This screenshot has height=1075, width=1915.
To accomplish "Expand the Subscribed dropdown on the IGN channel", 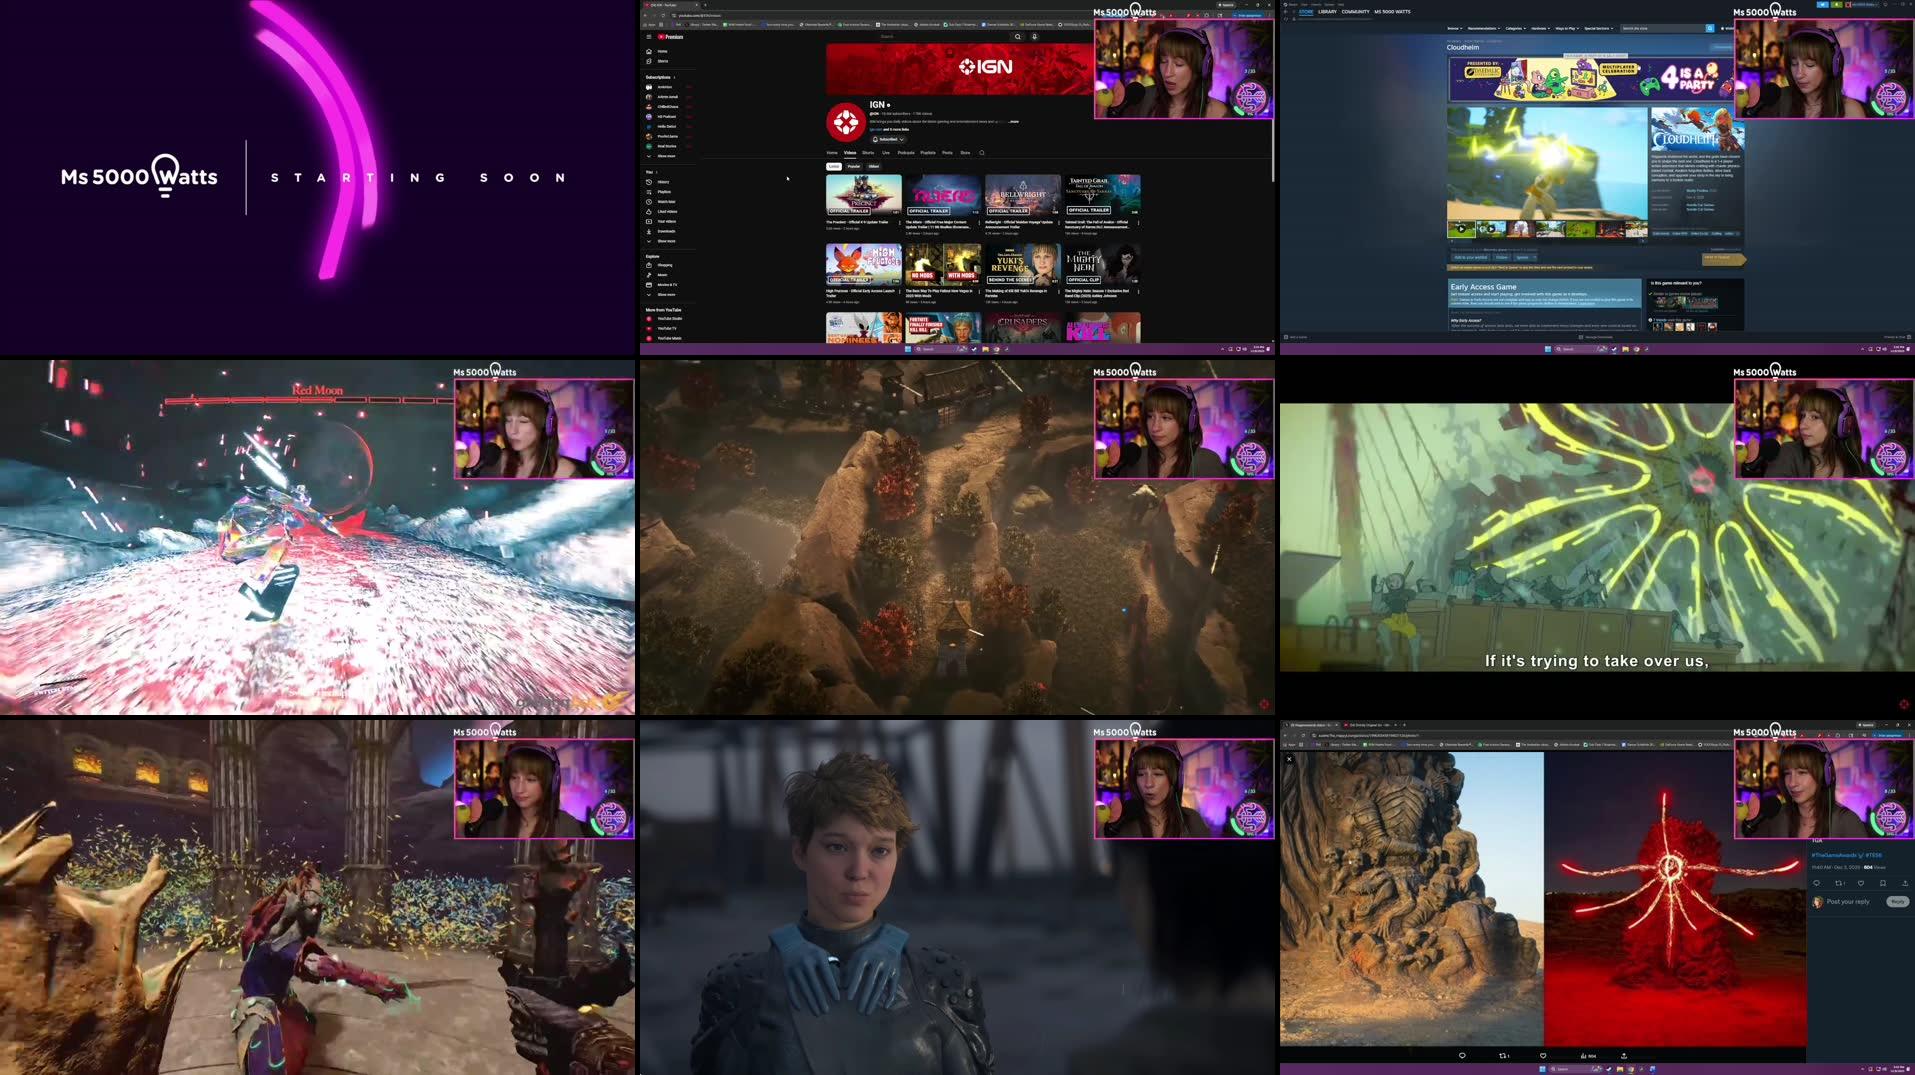I will coord(901,139).
